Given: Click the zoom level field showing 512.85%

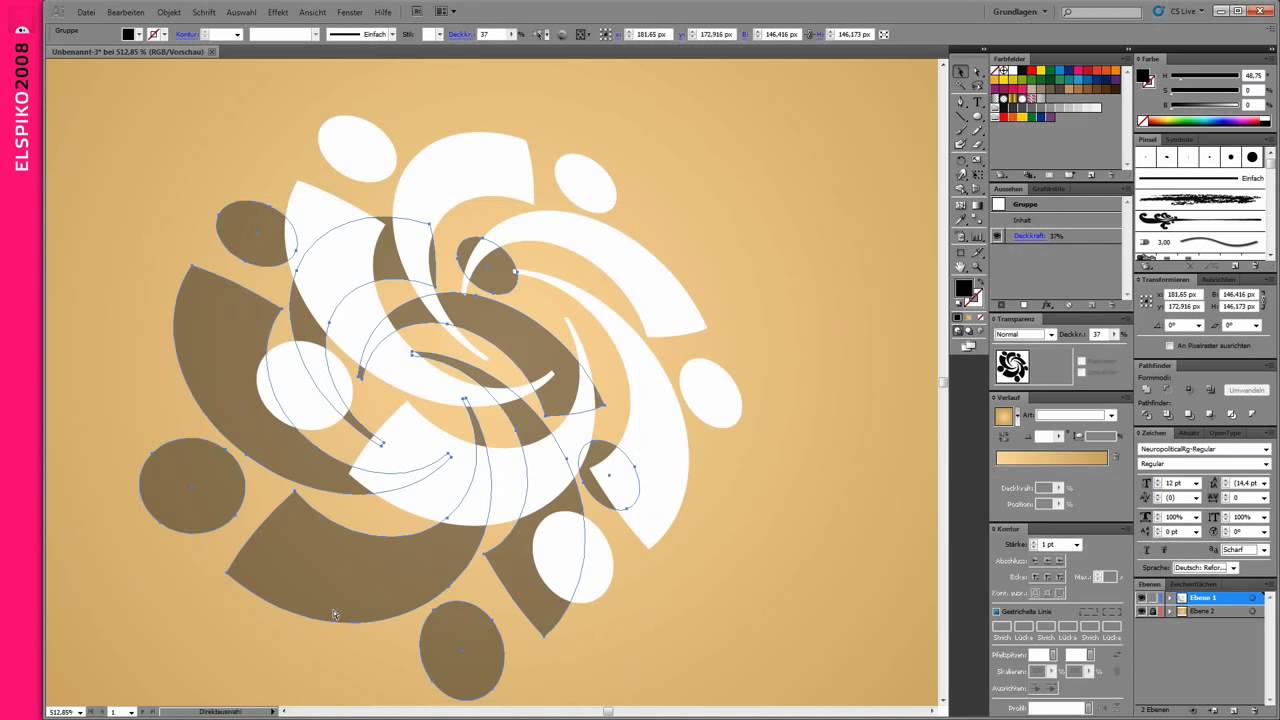Looking at the screenshot, I should pyautogui.click(x=63, y=711).
